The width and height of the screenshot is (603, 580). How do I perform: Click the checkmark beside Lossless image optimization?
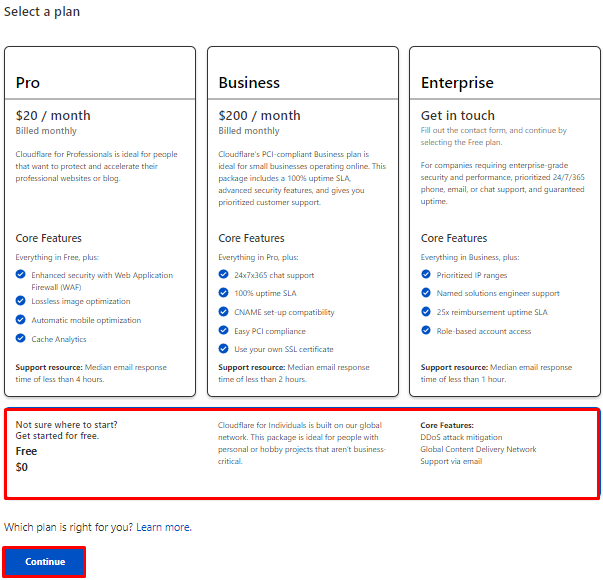tap(21, 300)
